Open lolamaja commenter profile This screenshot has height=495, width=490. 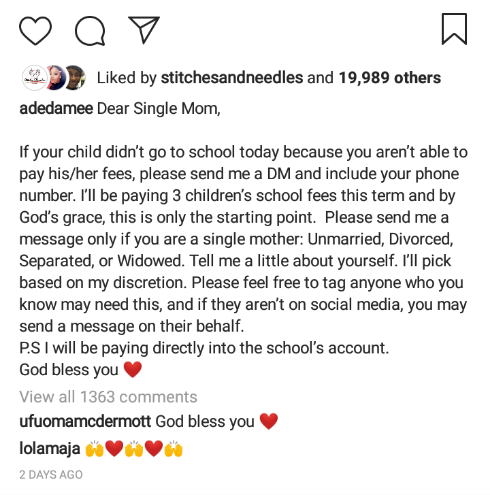coord(50,448)
